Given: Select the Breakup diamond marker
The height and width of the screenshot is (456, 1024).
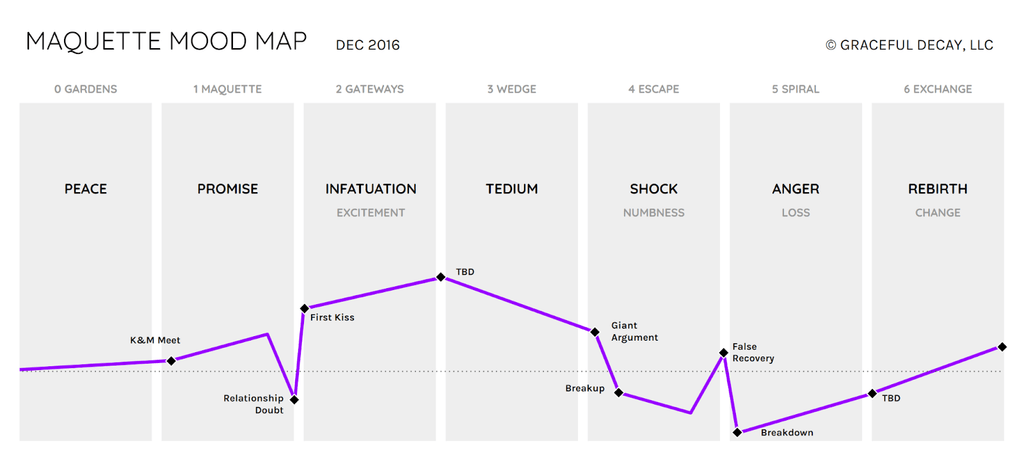Looking at the screenshot, I should (619, 393).
